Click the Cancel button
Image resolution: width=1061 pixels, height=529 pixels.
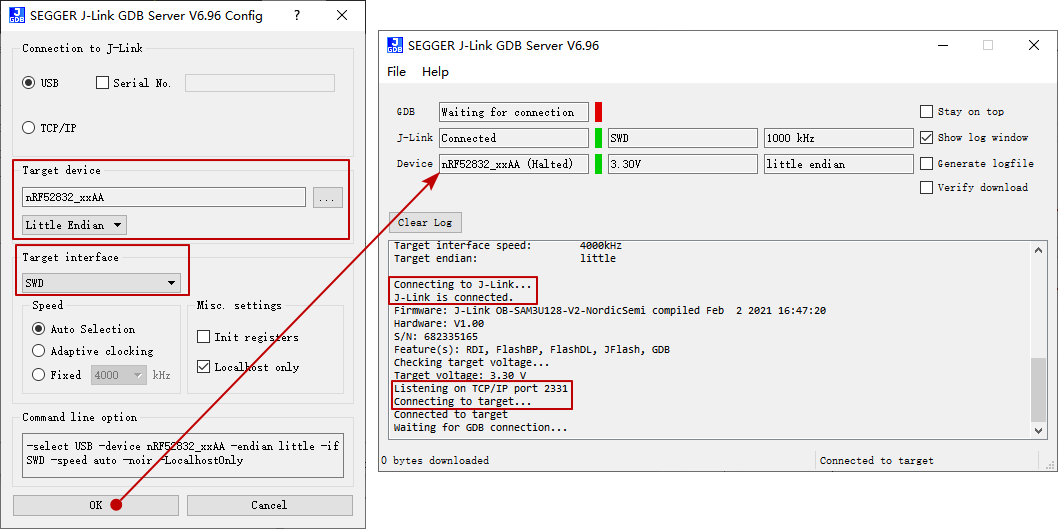(269, 505)
